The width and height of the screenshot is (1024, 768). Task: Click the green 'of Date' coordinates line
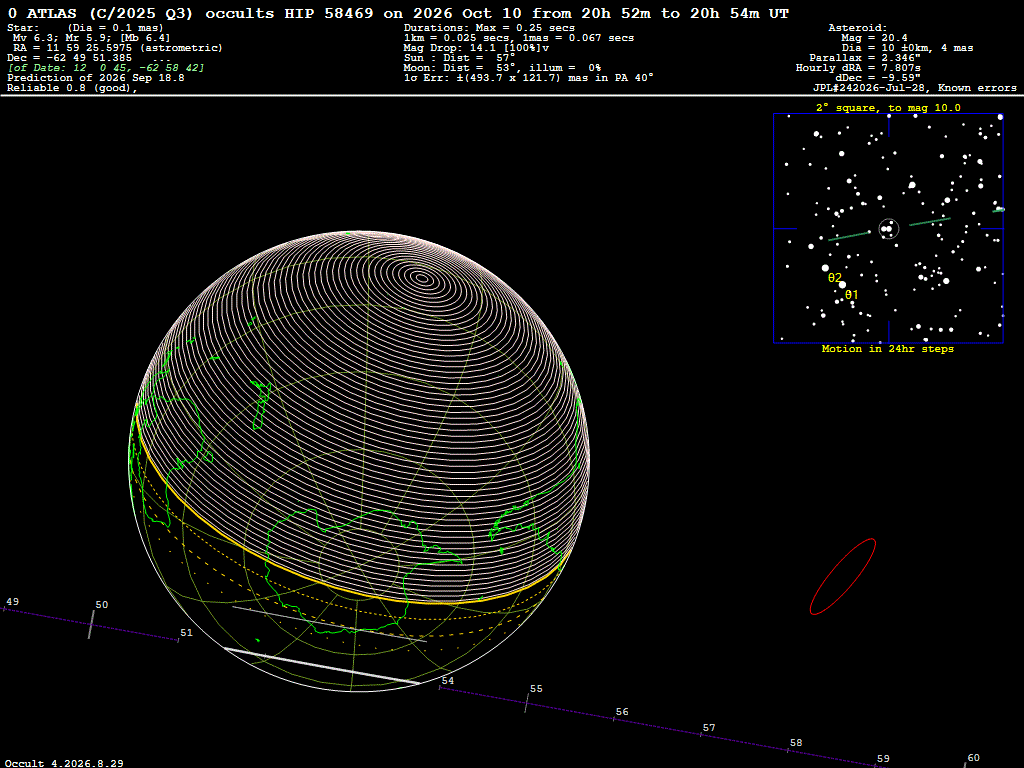click(x=105, y=68)
